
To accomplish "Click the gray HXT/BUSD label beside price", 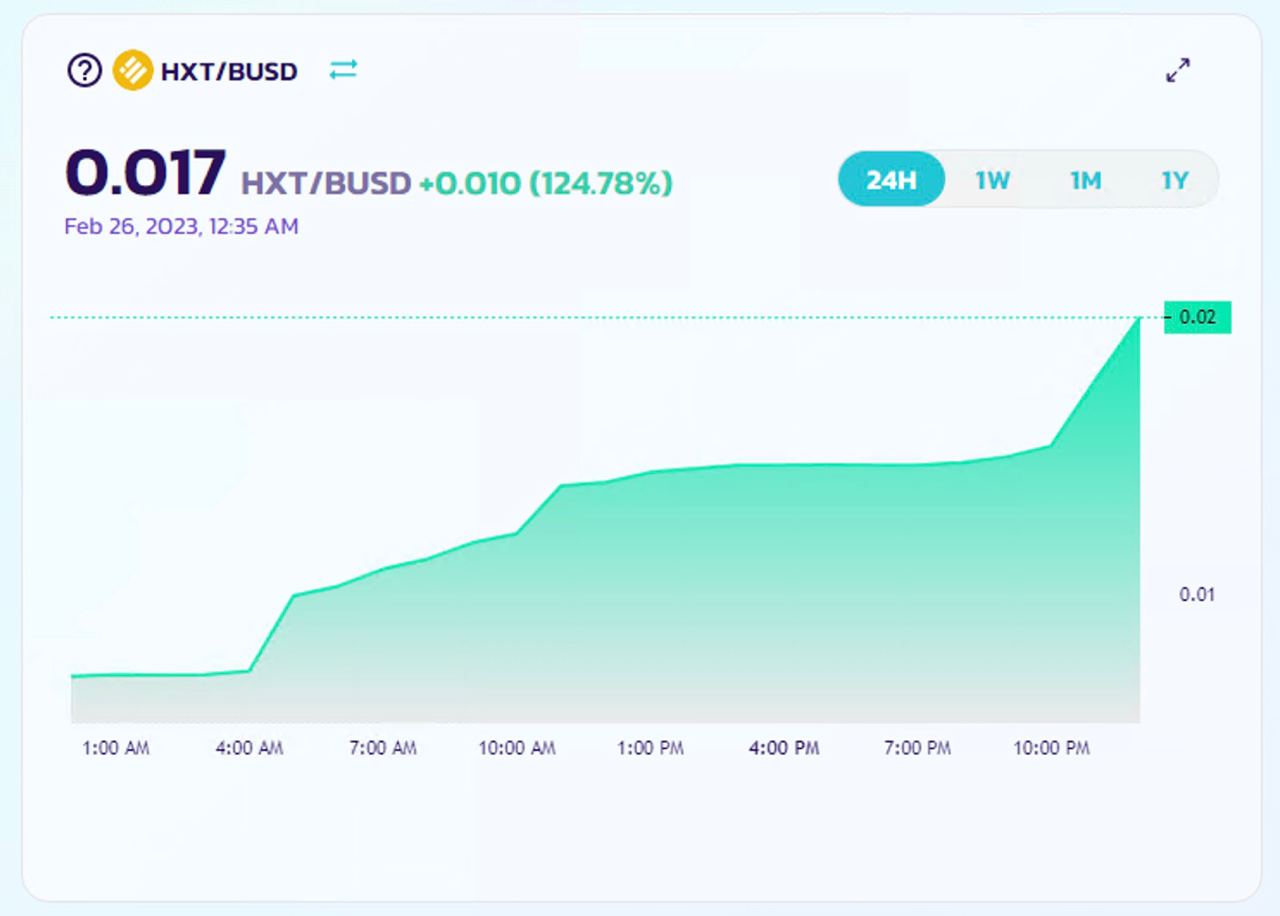I will [x=326, y=184].
